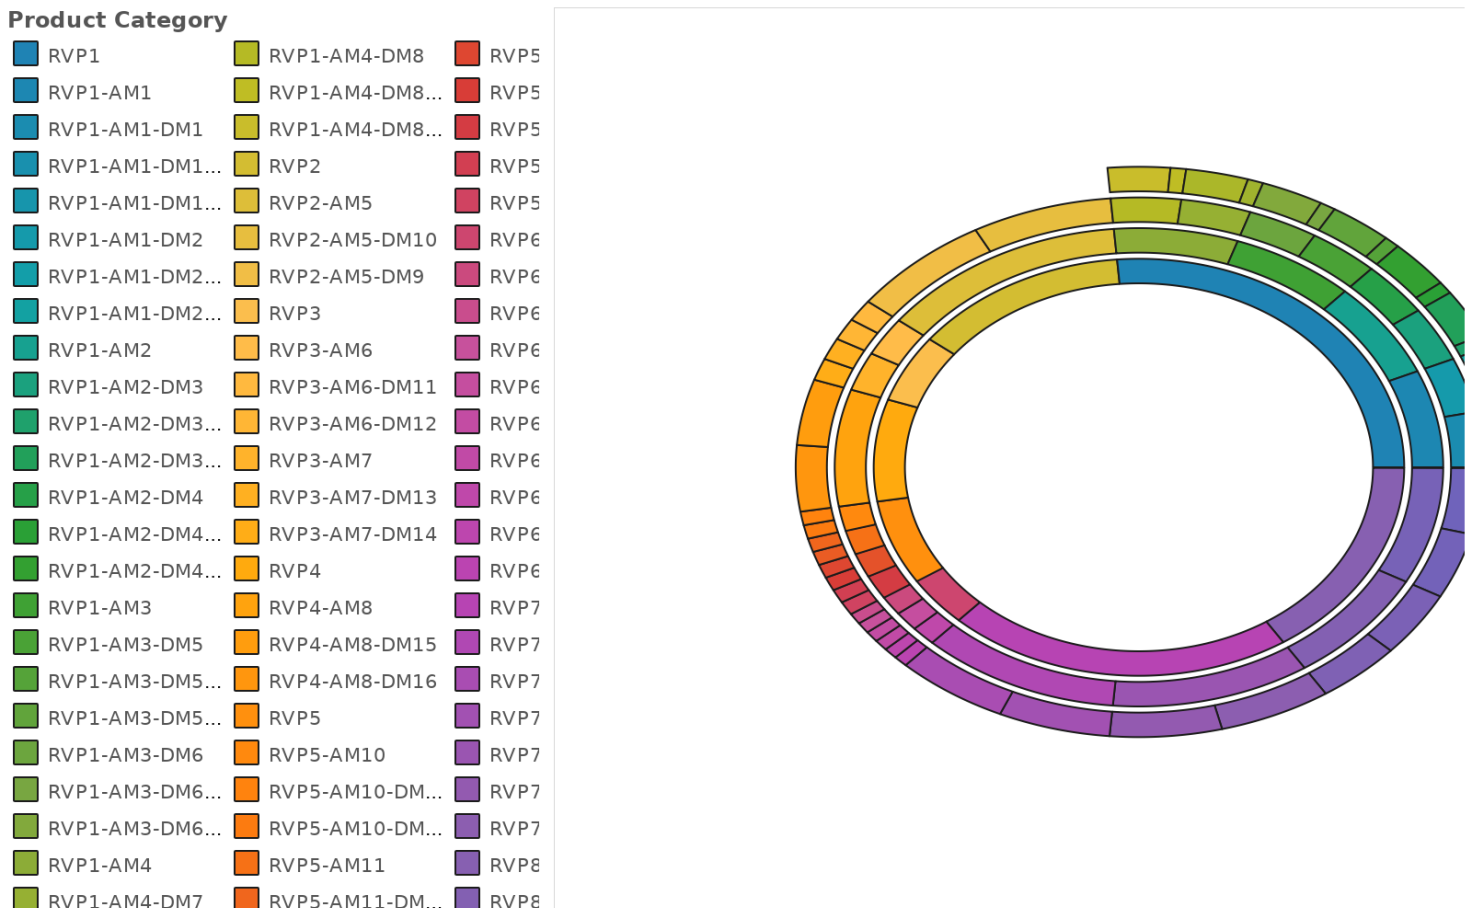
Task: Click the RVP1-AM3 legend swatch
Action: tap(26, 606)
